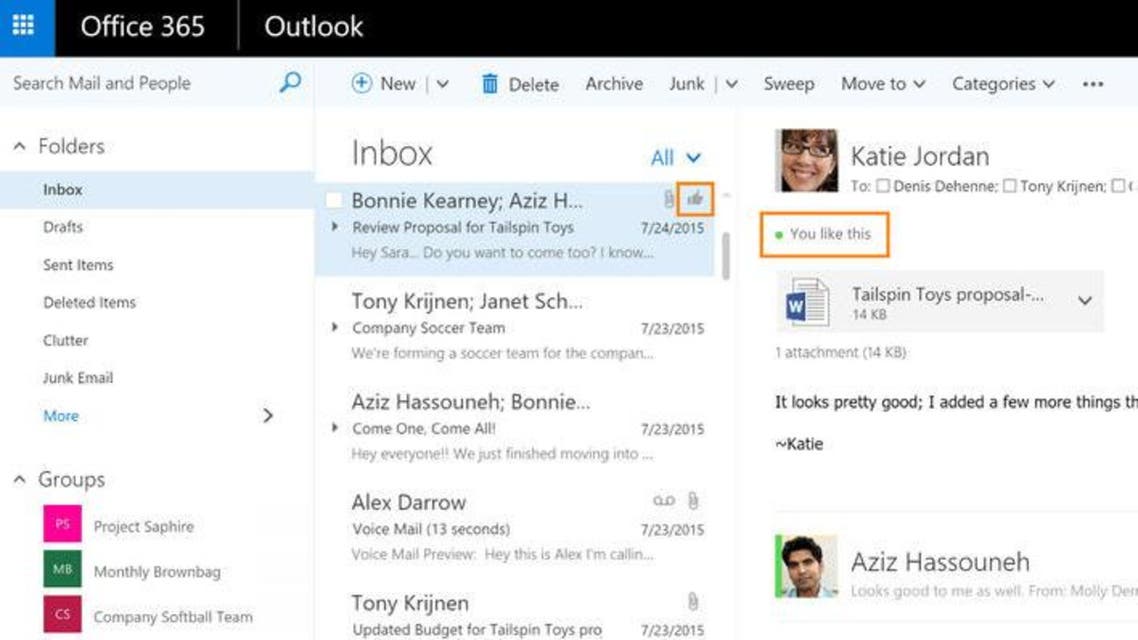Open the Alex Darrow voice mail message
Screen dimensions: 1138x640
coord(515,528)
